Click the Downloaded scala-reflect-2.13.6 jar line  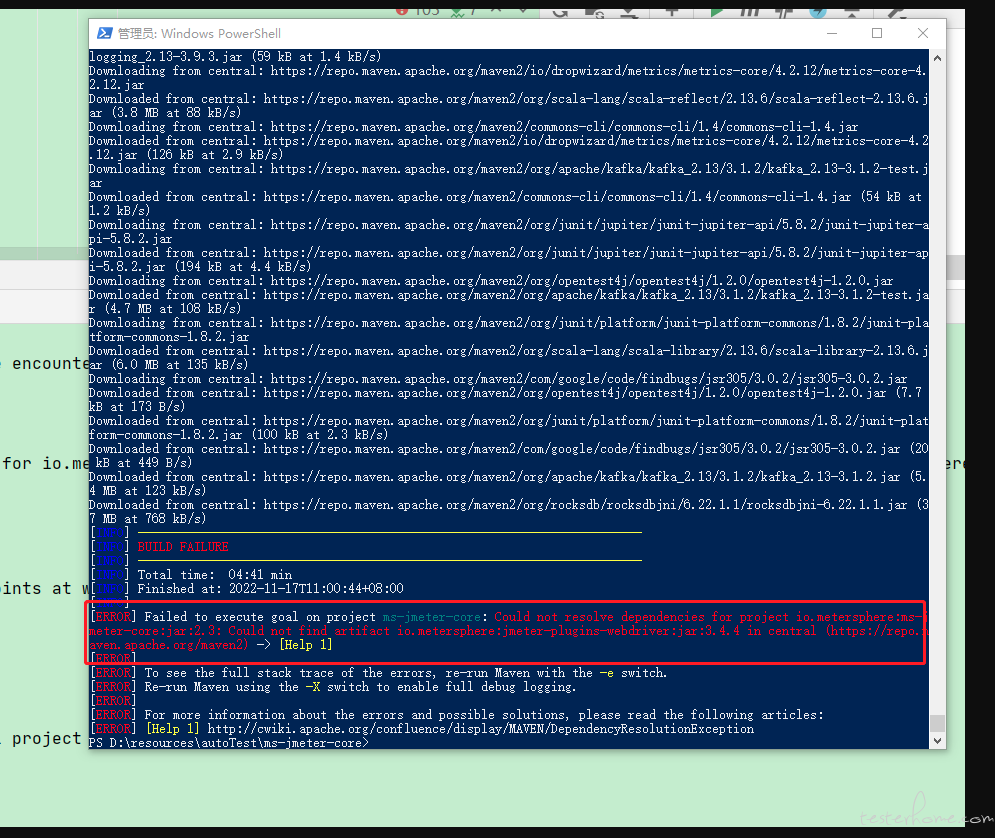(x=508, y=106)
